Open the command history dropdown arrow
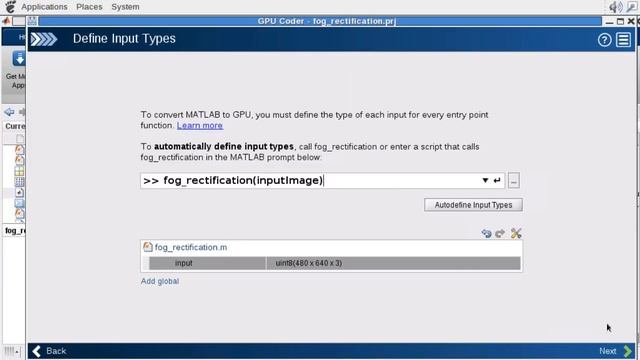This screenshot has width=640, height=360. pos(485,180)
